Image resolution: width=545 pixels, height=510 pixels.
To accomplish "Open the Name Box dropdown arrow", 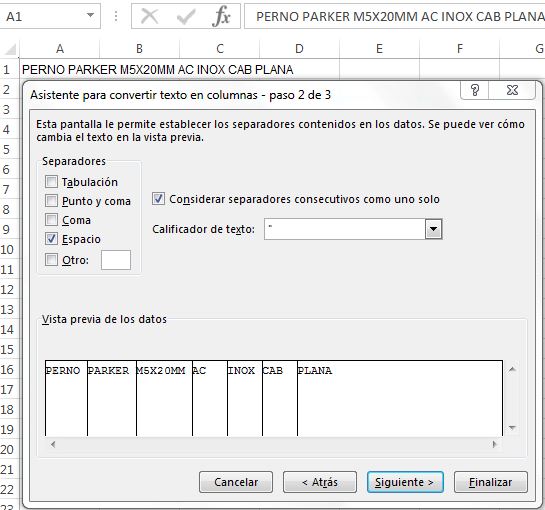I will pos(90,15).
